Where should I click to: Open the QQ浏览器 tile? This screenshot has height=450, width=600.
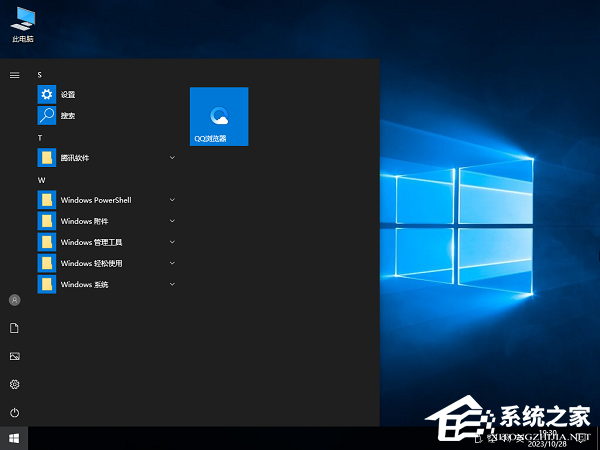219,116
